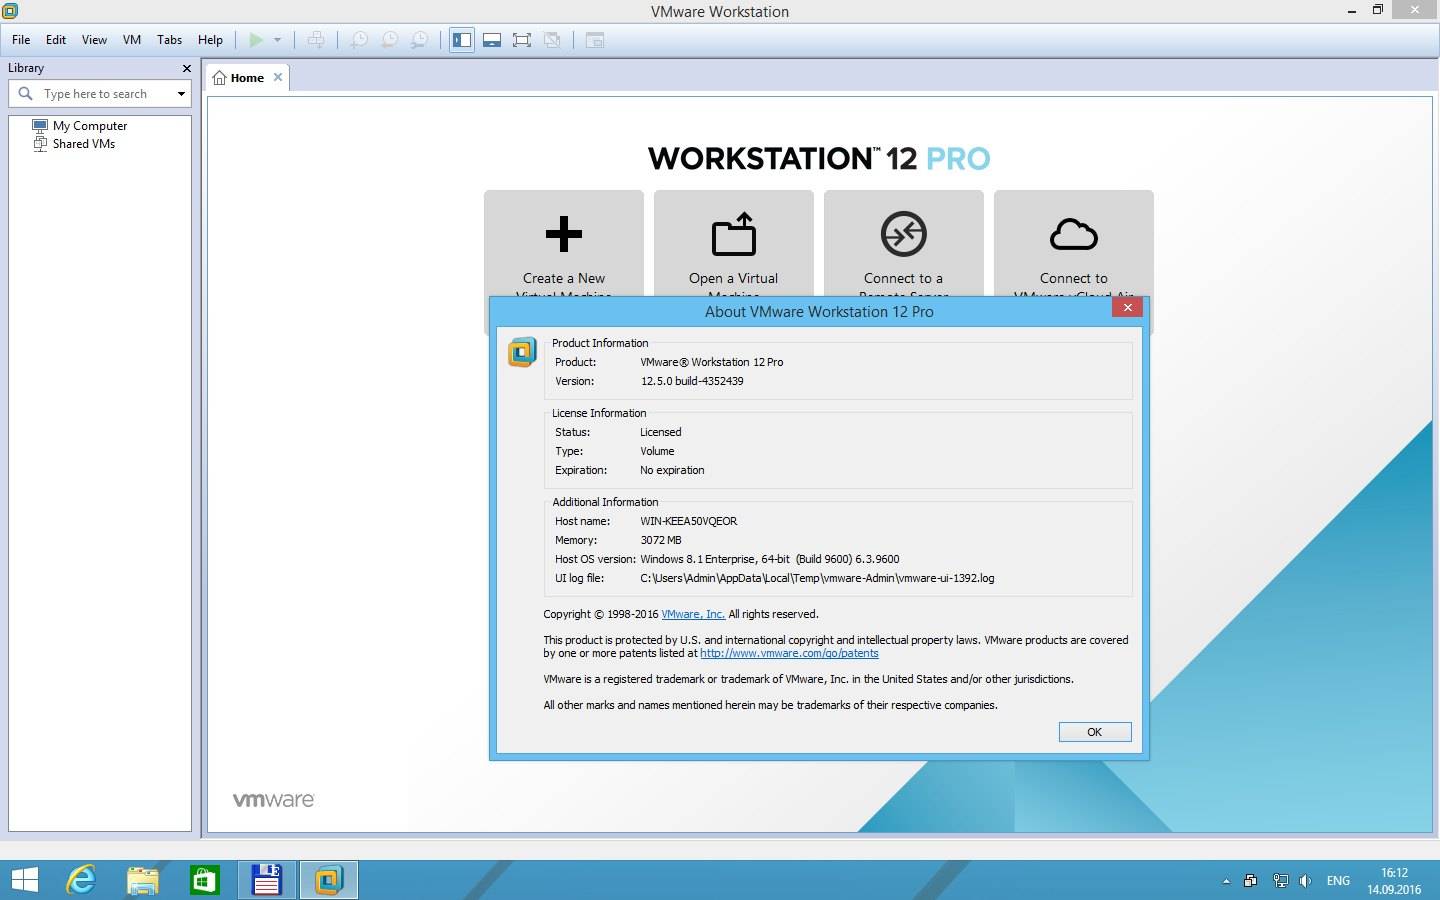Click the Take Snapshot toolbar icon
This screenshot has height=900, width=1440.
(359, 40)
